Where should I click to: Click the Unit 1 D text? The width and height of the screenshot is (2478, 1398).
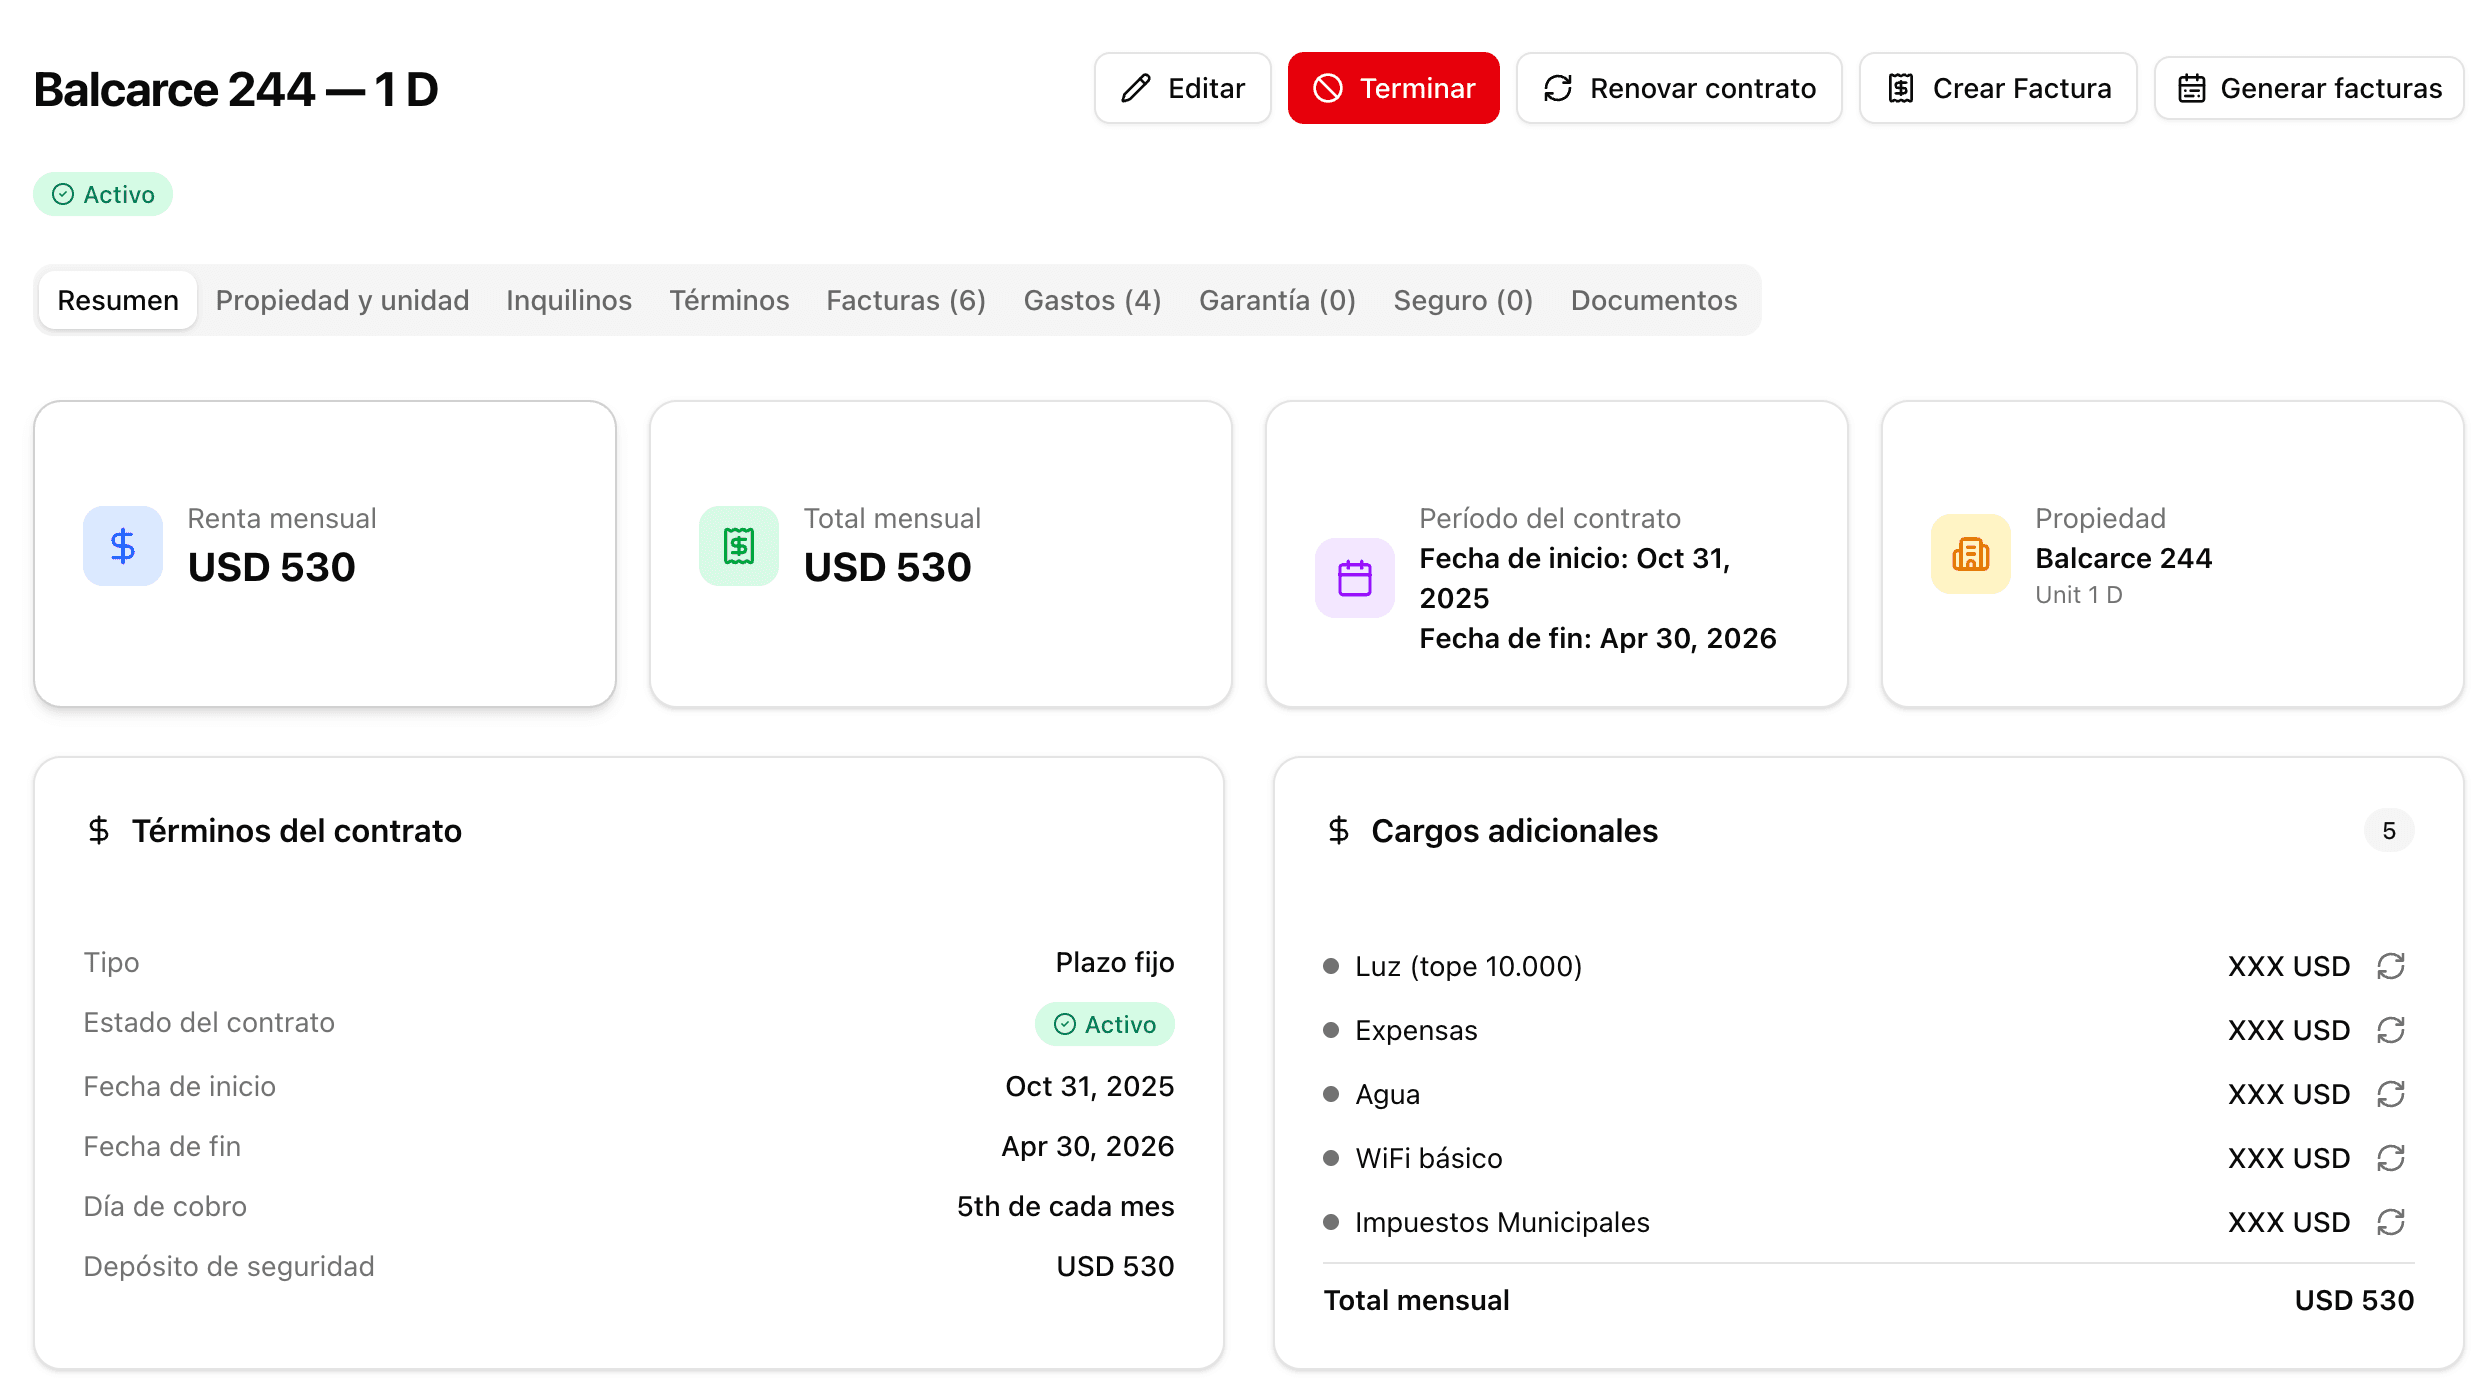(x=2079, y=595)
